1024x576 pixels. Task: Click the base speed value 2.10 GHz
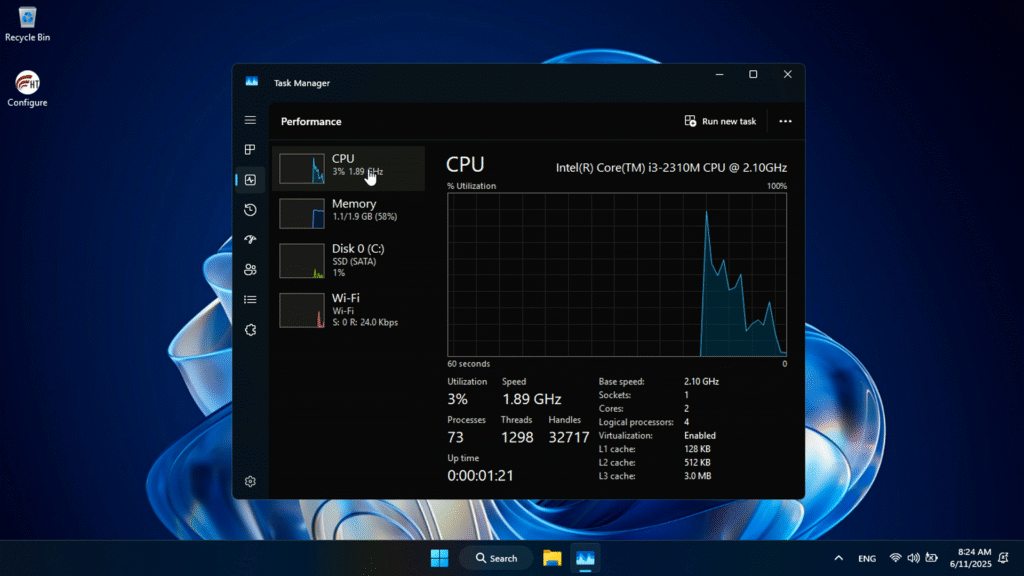(x=701, y=381)
